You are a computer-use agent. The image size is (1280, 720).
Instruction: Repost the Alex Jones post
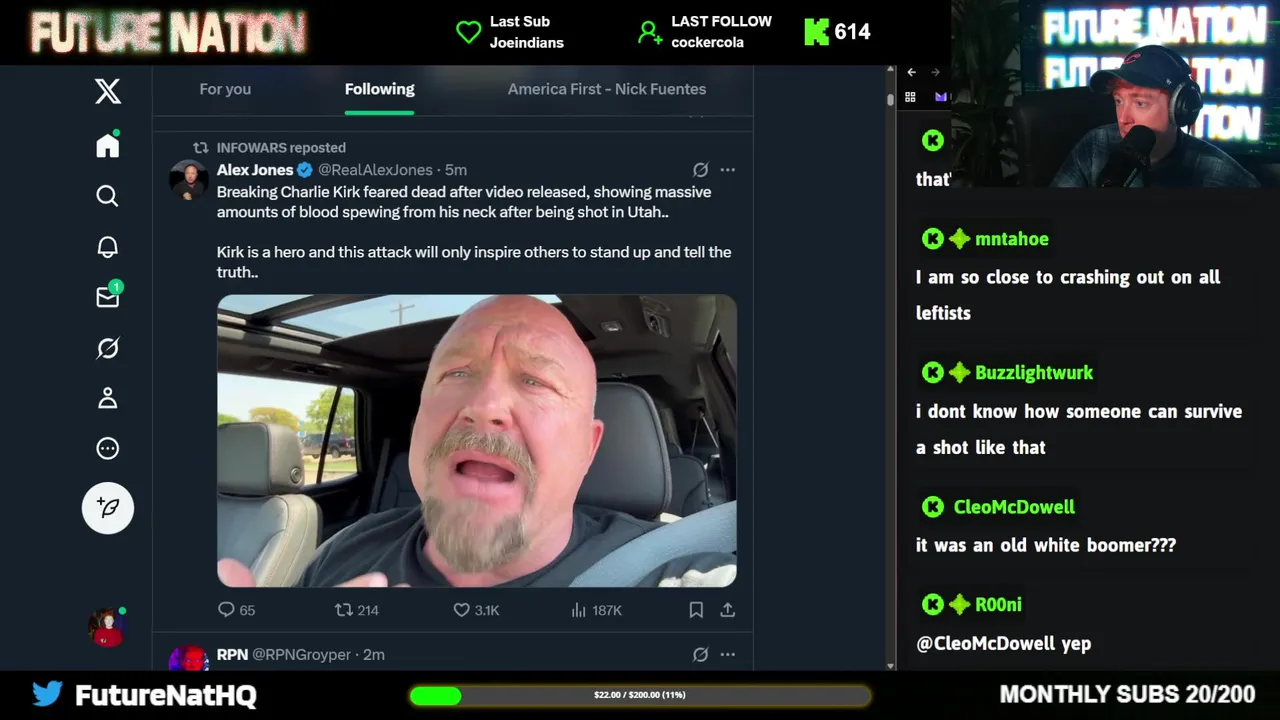pyautogui.click(x=356, y=609)
